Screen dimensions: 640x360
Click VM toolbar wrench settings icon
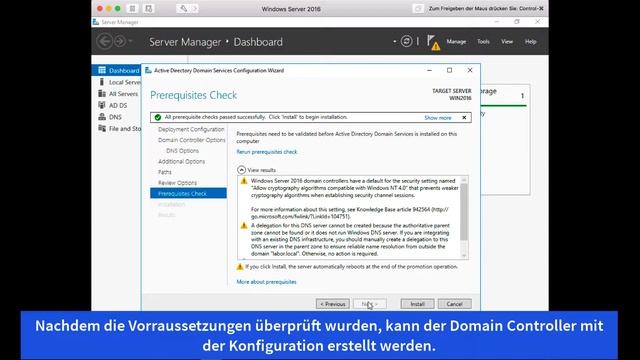coord(183,8)
